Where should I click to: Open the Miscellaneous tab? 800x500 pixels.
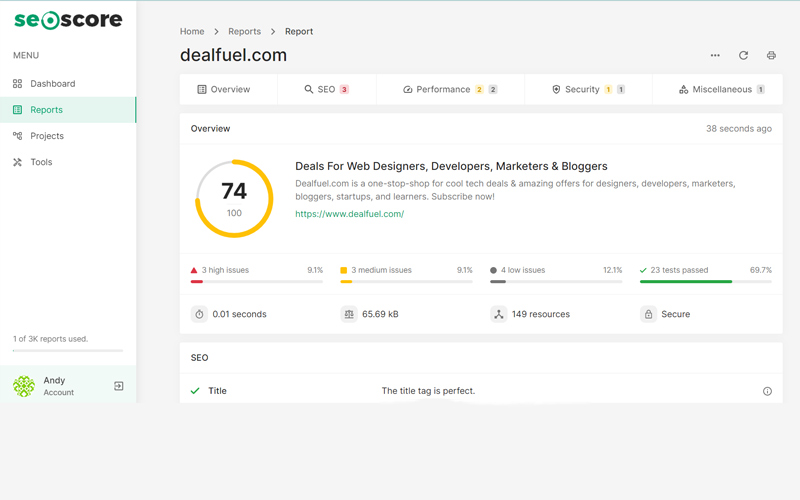717,89
